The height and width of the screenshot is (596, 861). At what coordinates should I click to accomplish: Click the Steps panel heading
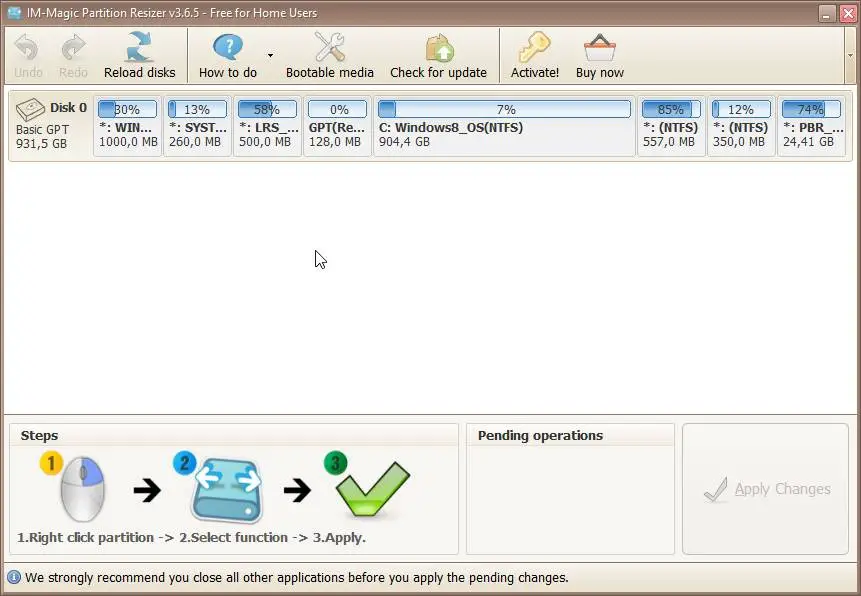(39, 436)
